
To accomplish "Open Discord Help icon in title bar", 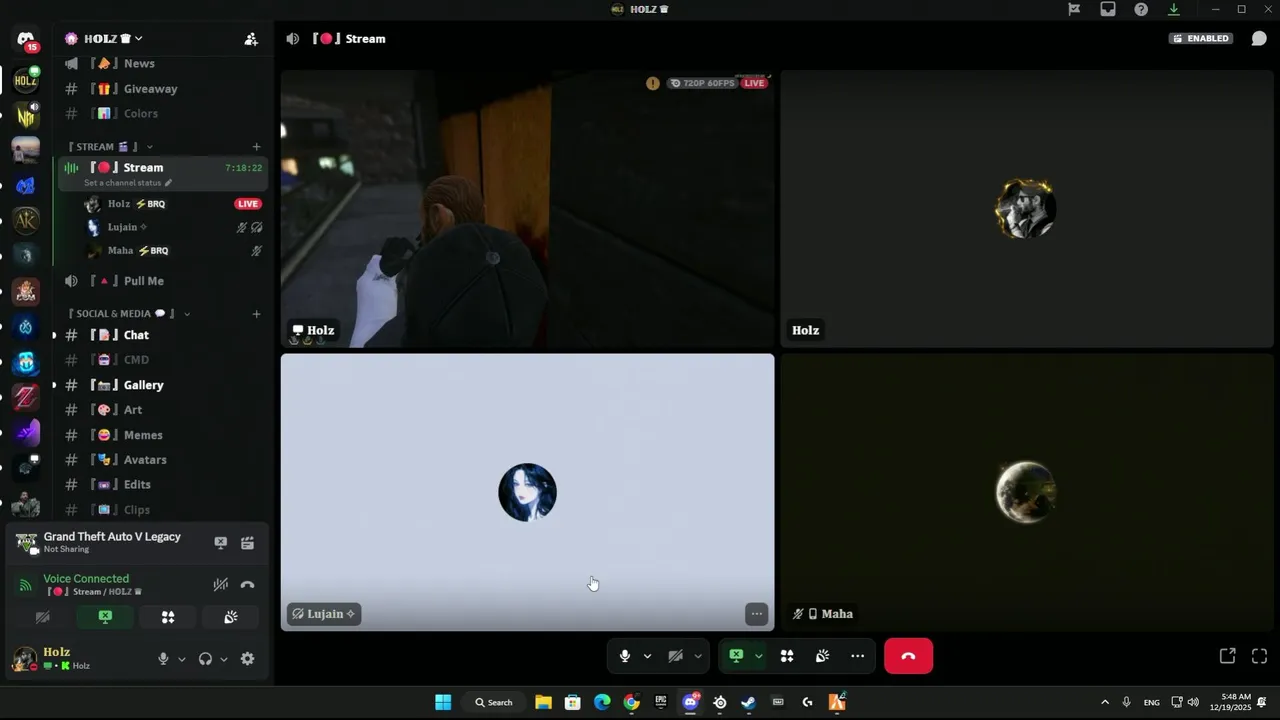I will point(1141,9).
